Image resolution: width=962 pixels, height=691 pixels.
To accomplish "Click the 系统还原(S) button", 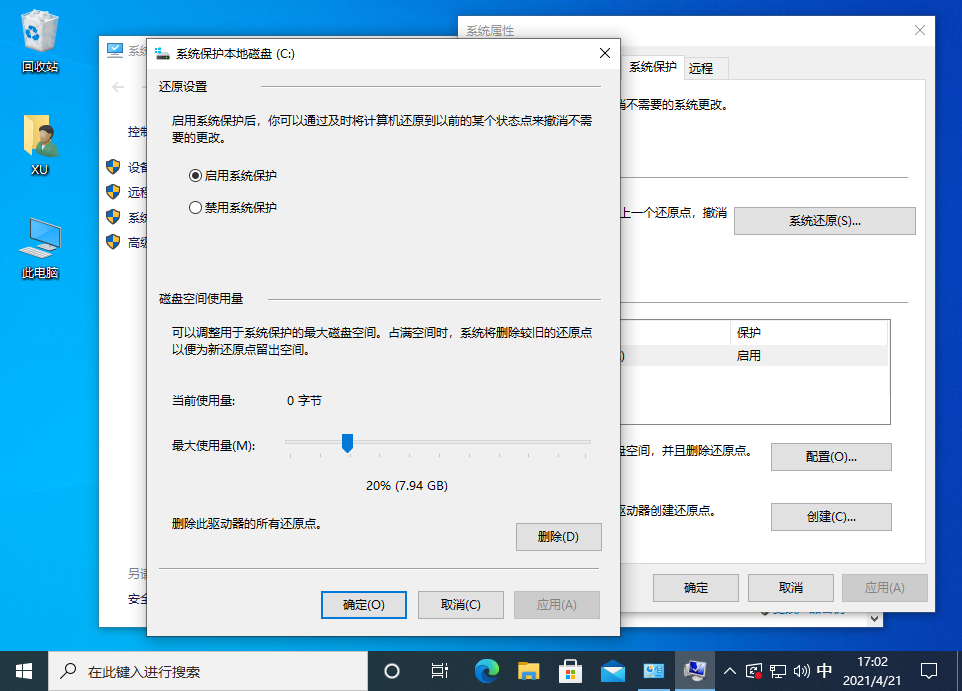I will click(x=824, y=220).
